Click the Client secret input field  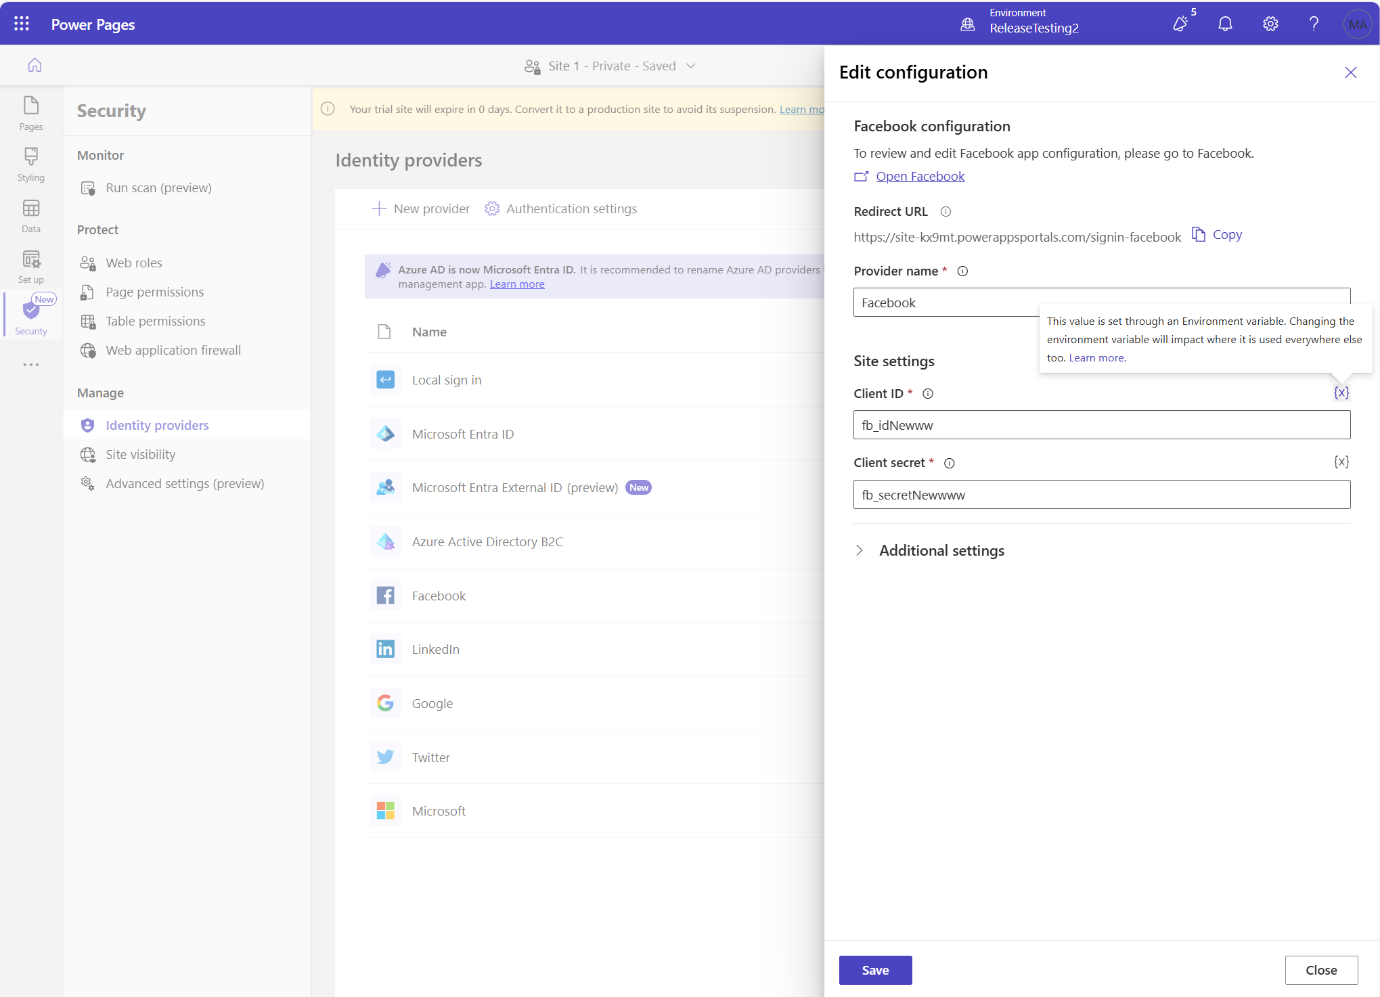[x=1102, y=495]
